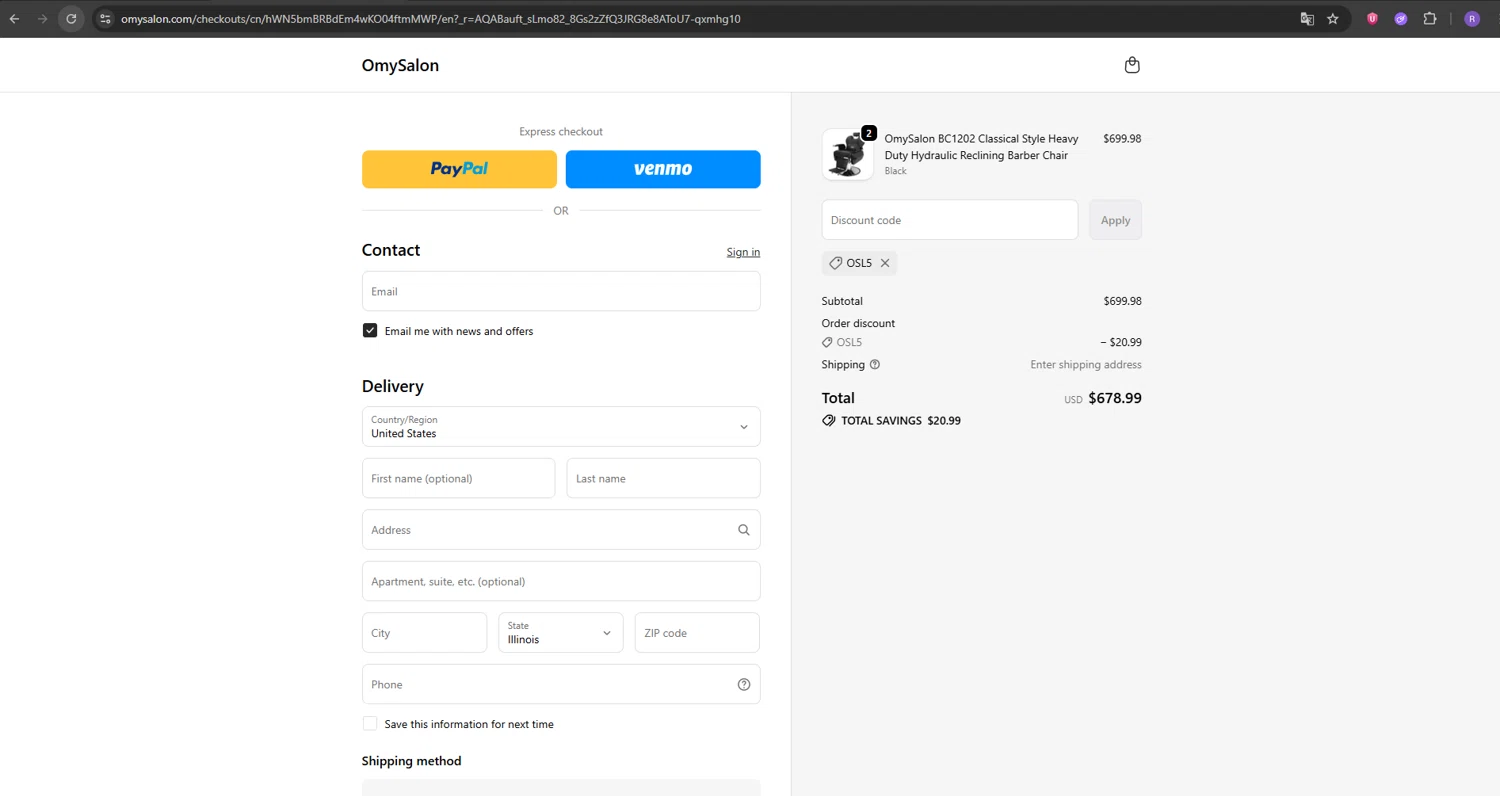Focus the Apartment, suite field
The width and height of the screenshot is (1500, 796).
[x=561, y=581]
